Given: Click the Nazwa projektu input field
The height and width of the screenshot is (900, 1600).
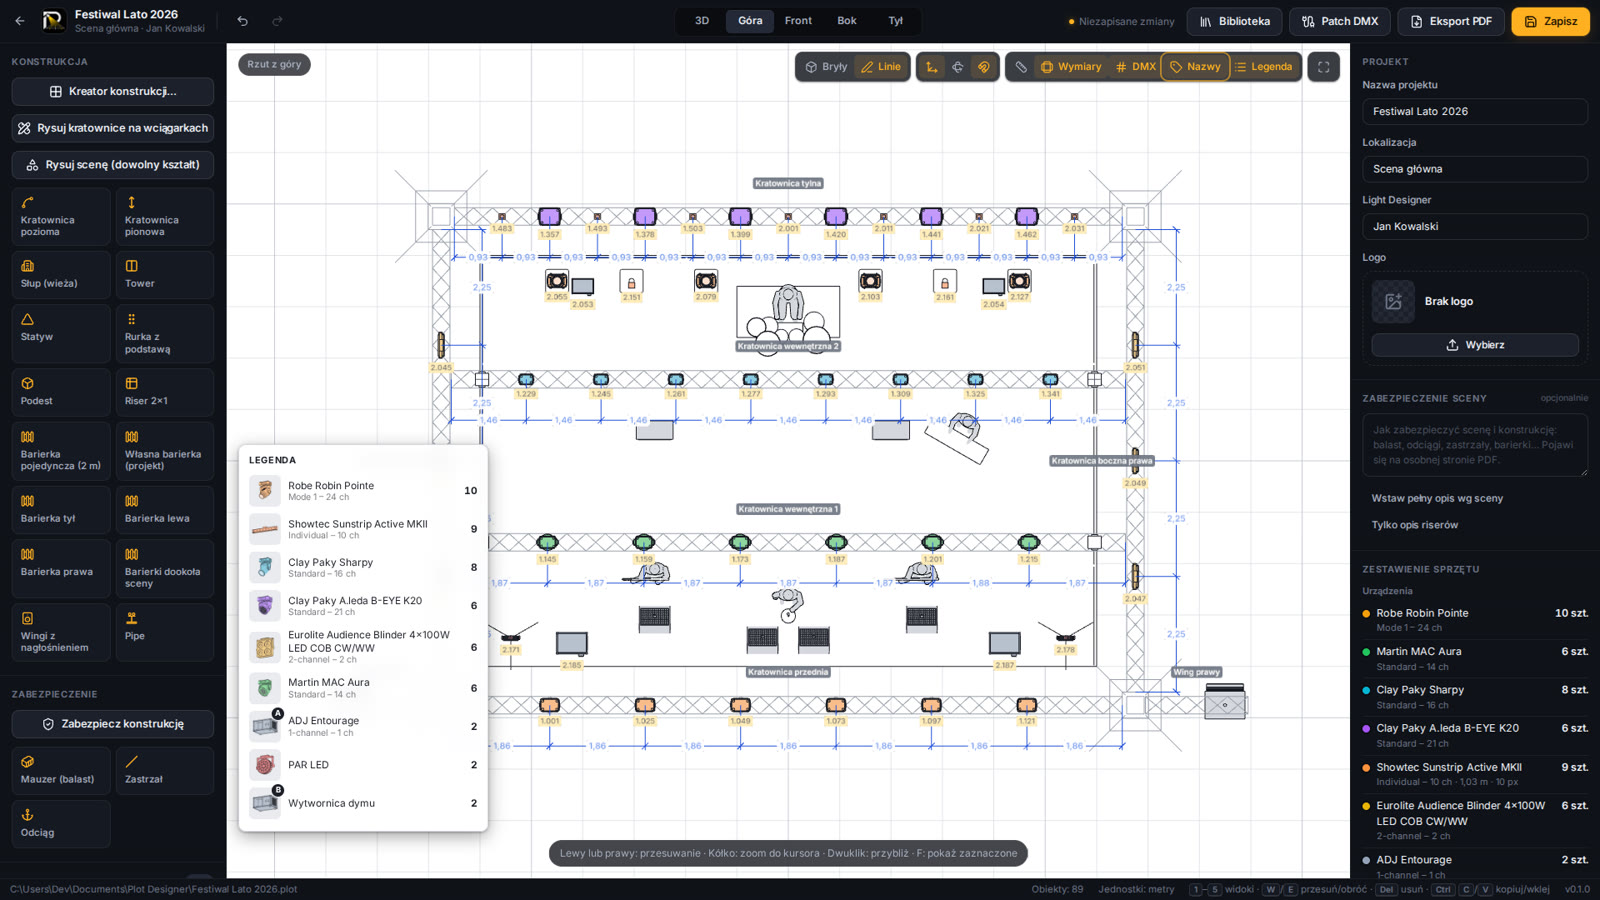Looking at the screenshot, I should [1475, 111].
